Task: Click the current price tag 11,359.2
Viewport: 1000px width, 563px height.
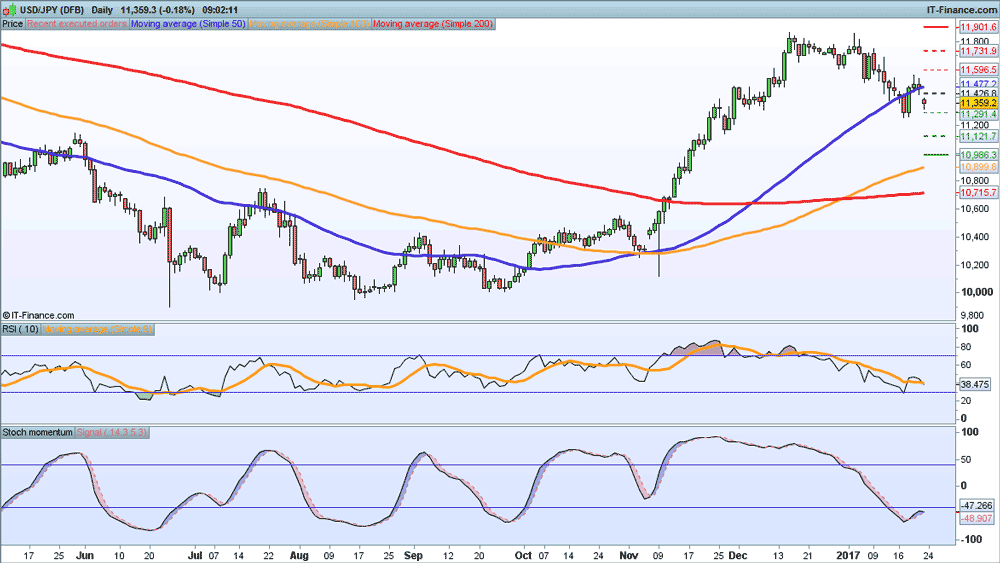Action: pyautogui.click(x=978, y=103)
